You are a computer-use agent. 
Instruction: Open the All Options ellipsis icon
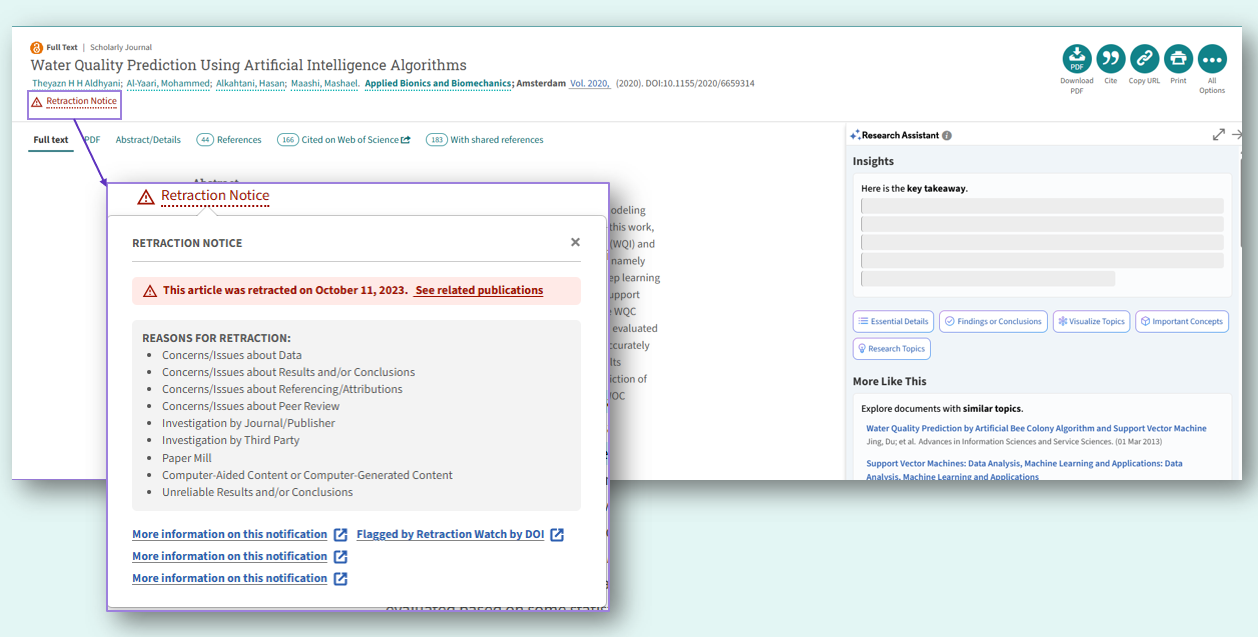(x=1212, y=59)
